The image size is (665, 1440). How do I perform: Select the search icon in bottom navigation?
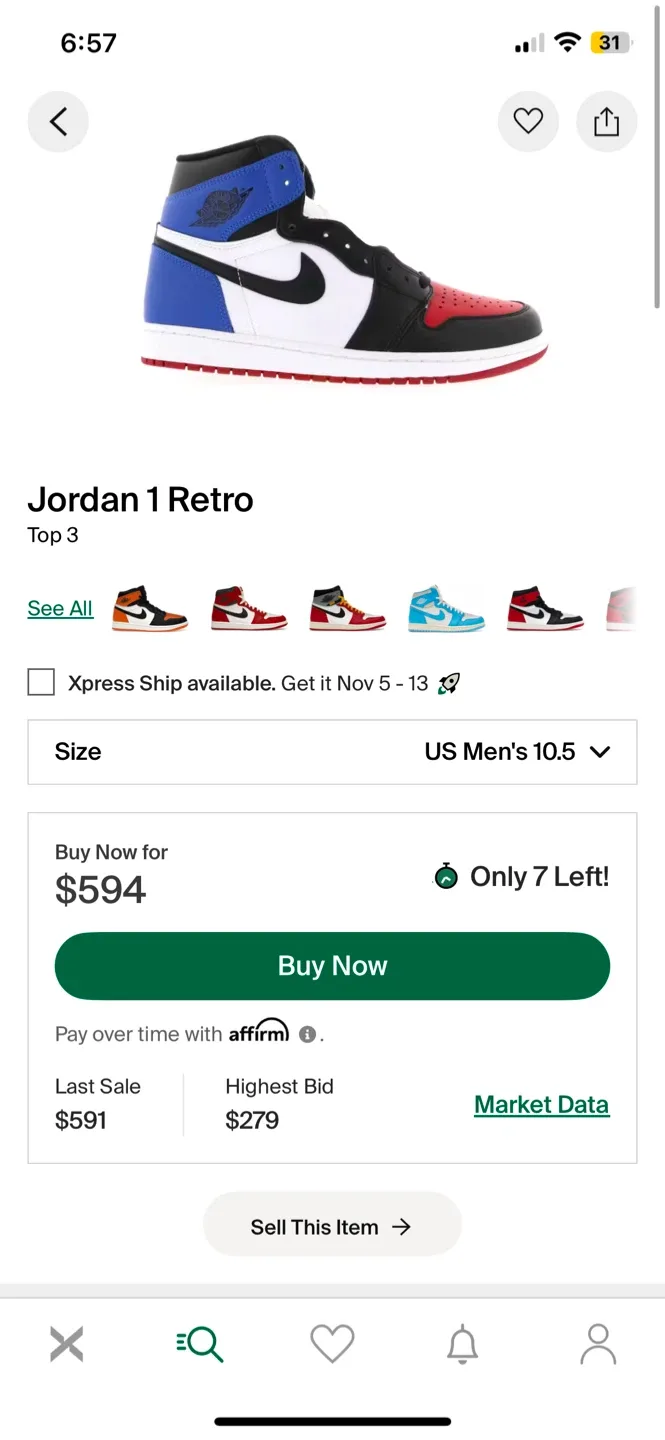click(199, 1344)
